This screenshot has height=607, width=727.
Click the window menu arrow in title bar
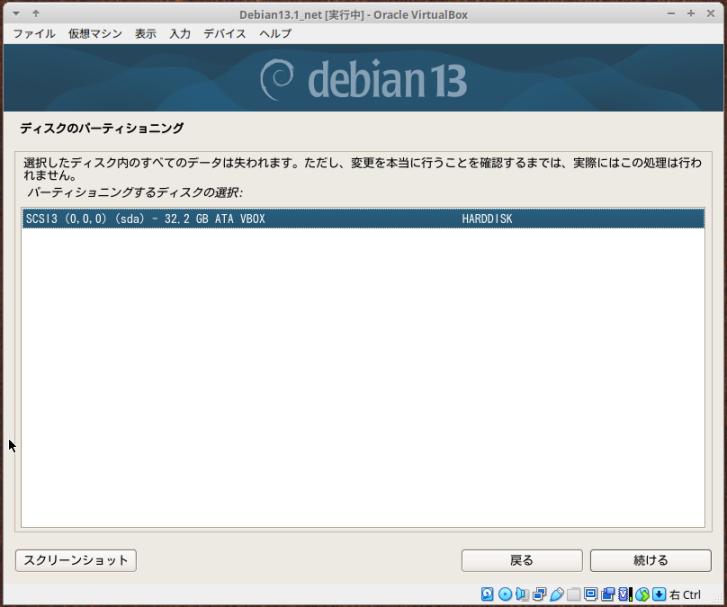(16, 13)
